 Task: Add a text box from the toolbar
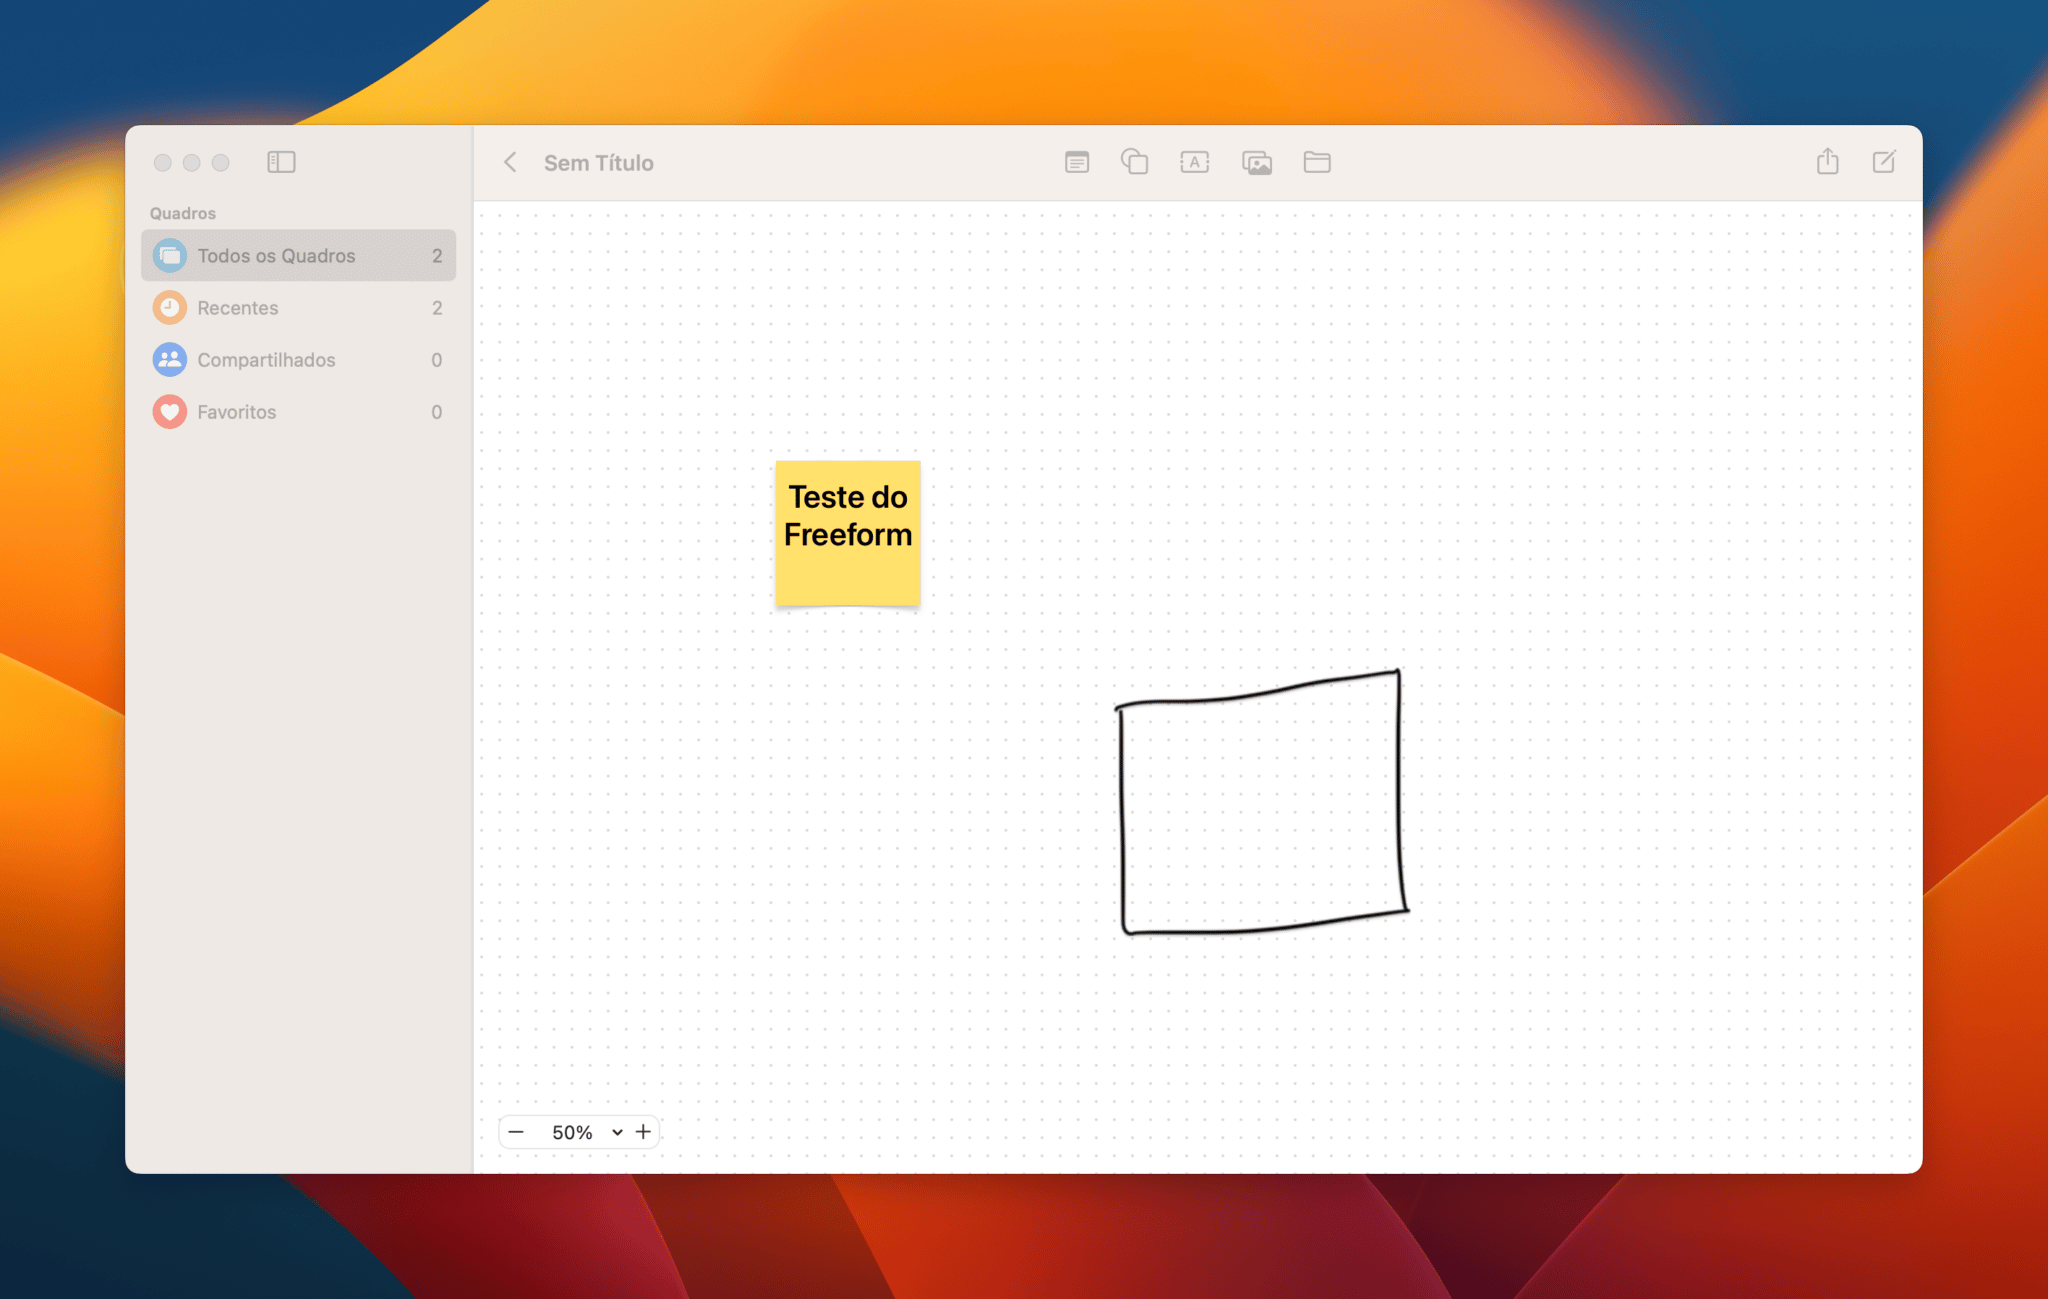[1194, 162]
